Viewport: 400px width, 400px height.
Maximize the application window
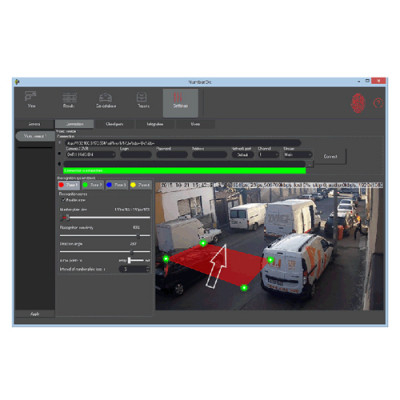tap(367, 81)
